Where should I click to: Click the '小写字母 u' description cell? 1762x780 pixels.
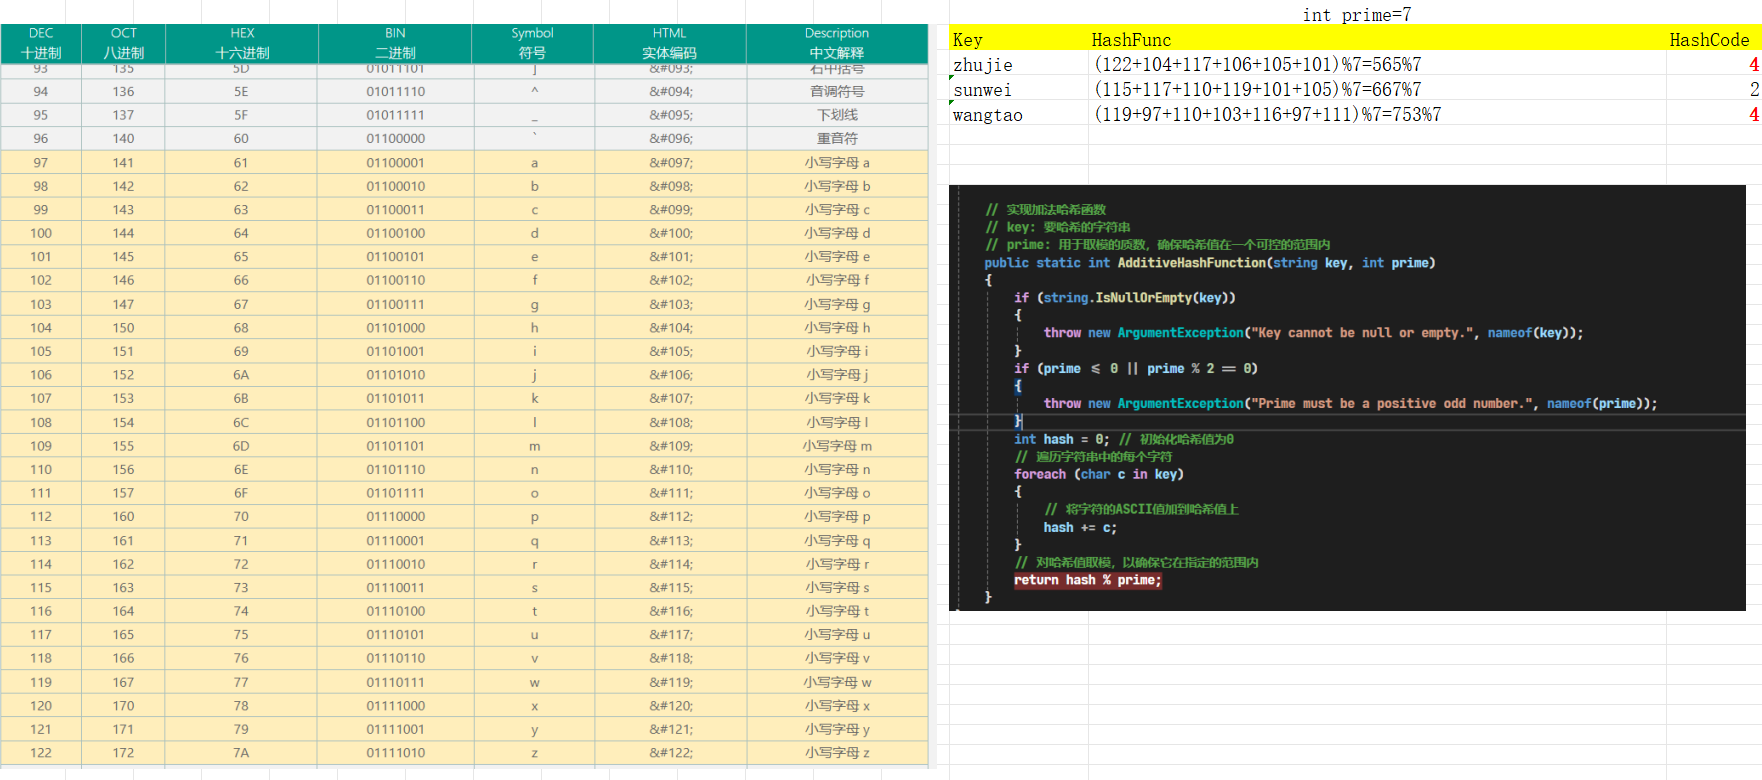[837, 635]
